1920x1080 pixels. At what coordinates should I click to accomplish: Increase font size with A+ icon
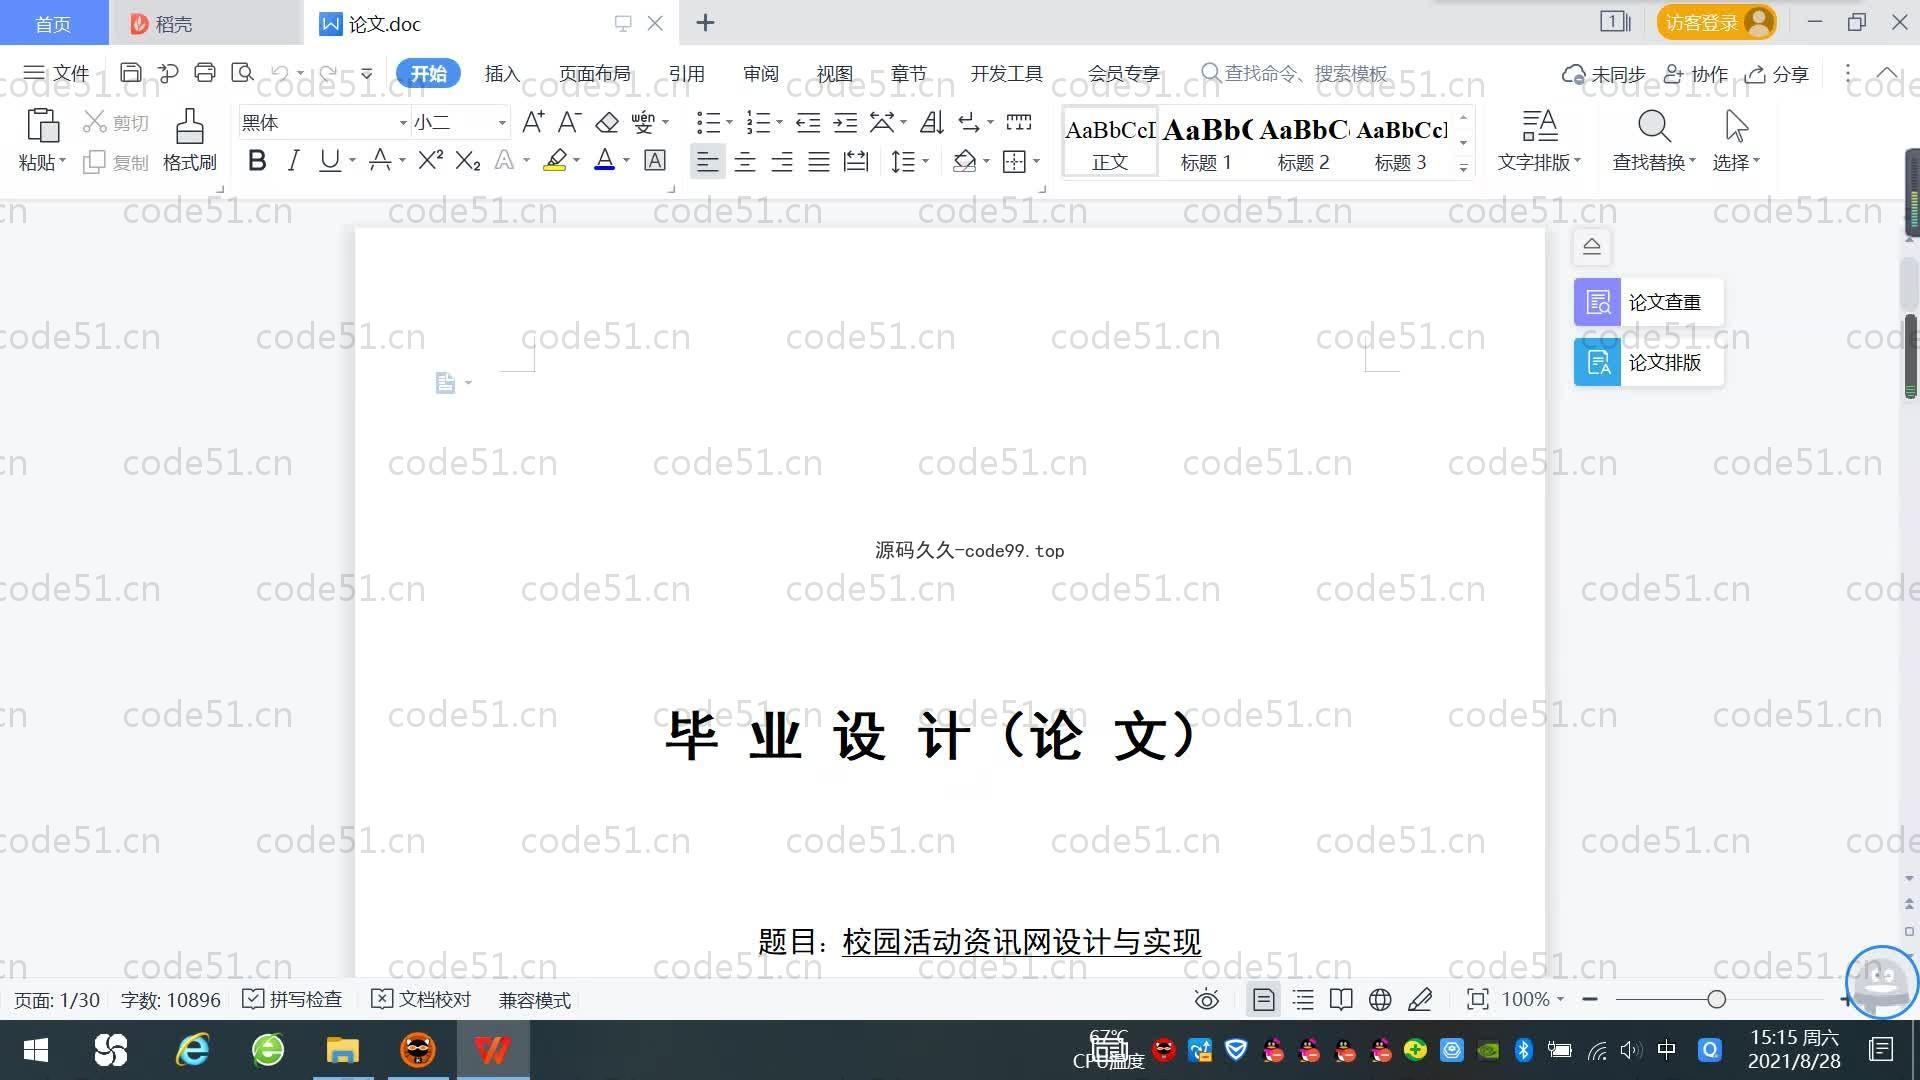[533, 123]
